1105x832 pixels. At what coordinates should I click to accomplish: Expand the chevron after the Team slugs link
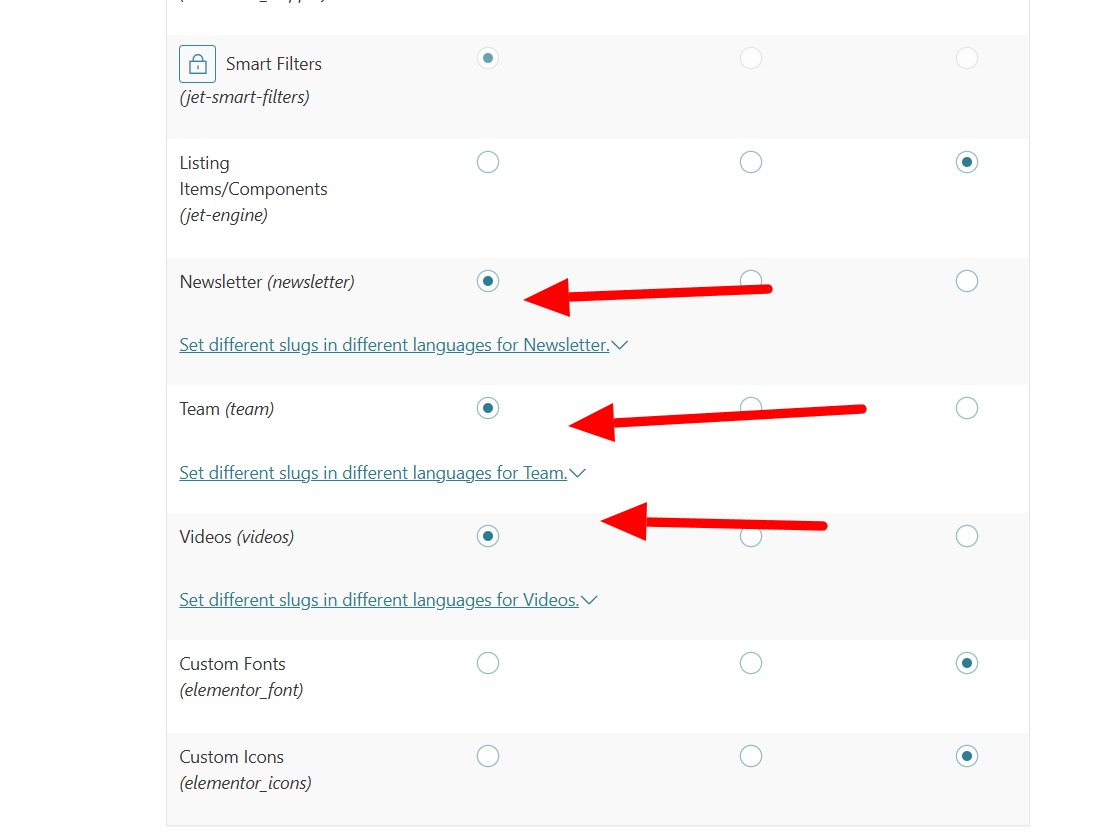577,473
